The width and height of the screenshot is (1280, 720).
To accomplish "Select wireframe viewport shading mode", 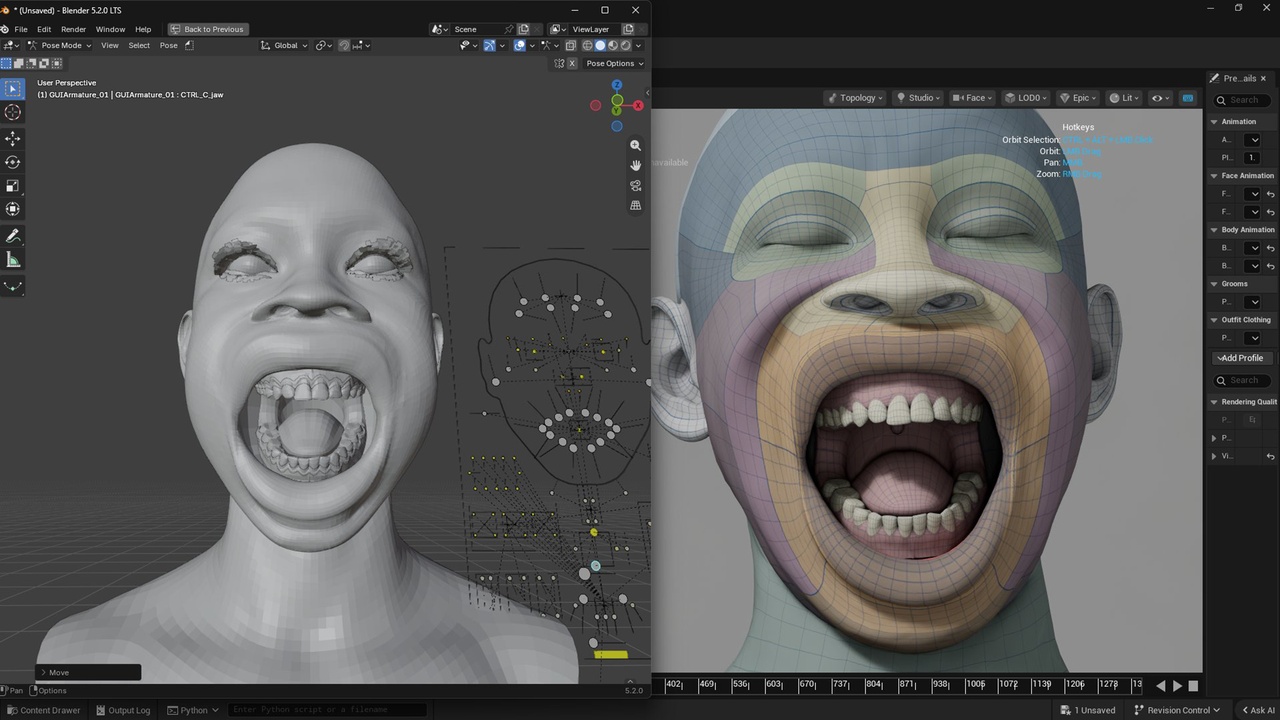I will 587,45.
